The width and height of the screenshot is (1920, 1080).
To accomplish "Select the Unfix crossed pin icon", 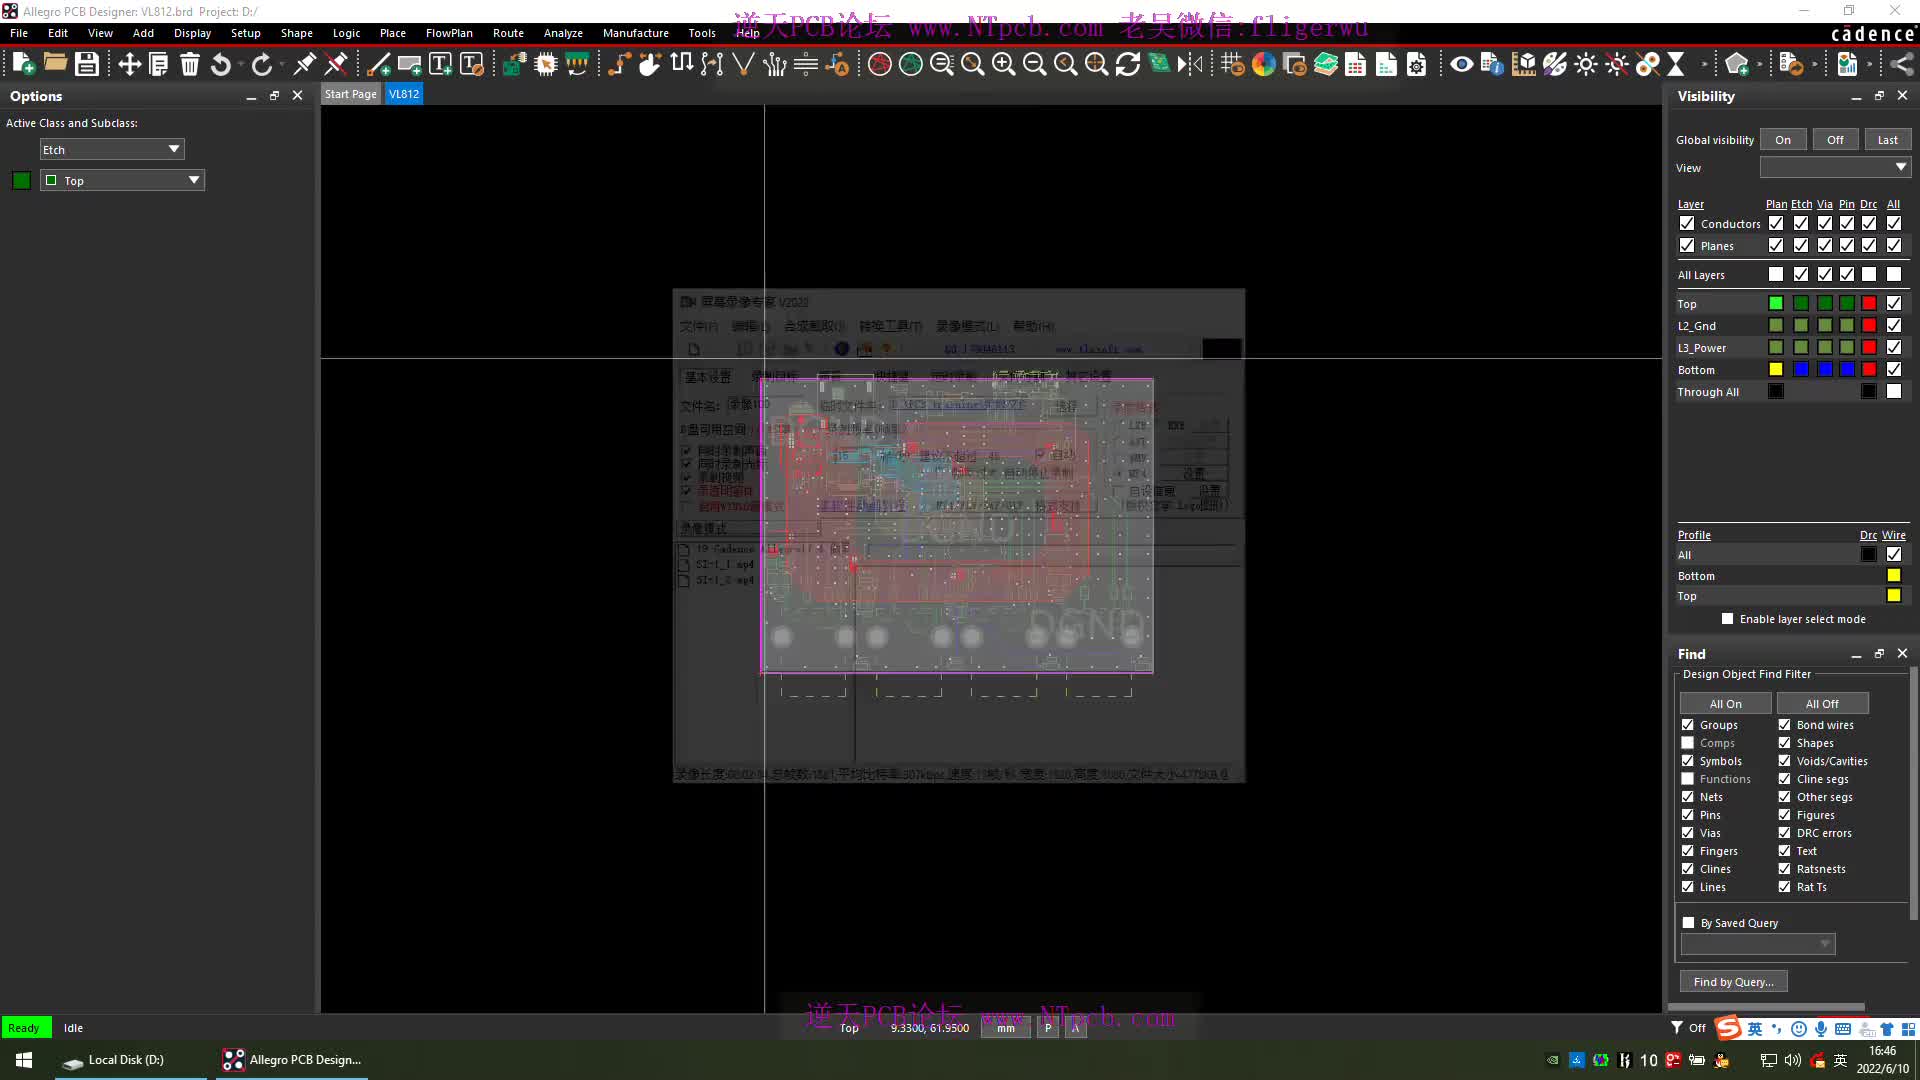I will pyautogui.click(x=336, y=65).
